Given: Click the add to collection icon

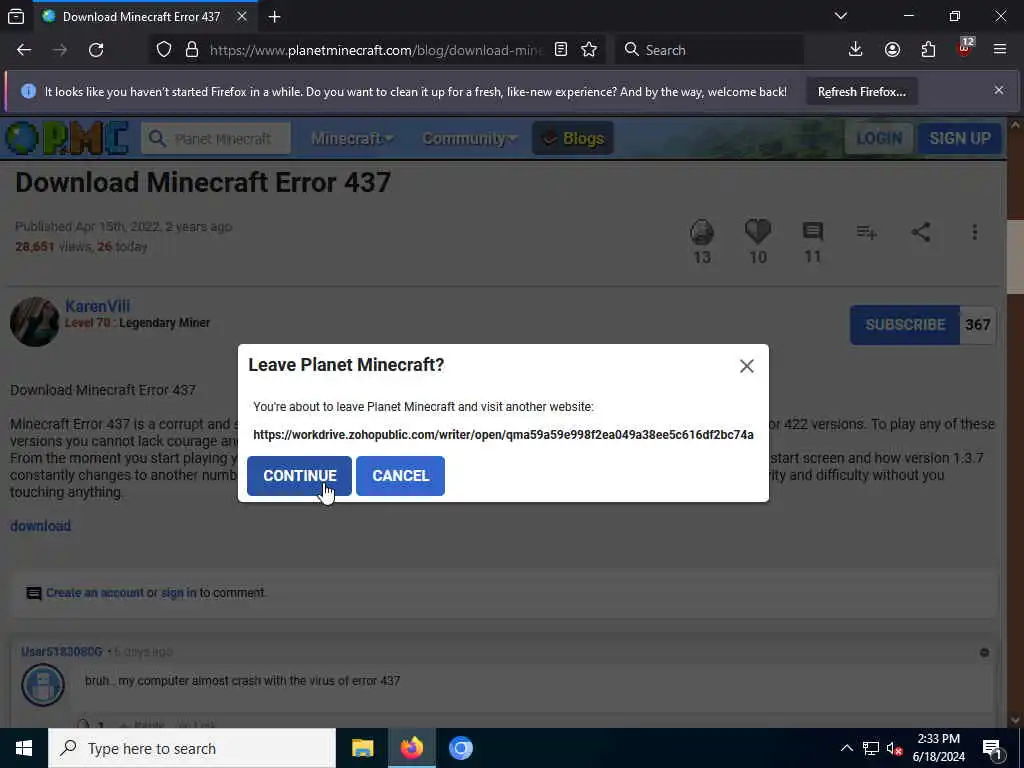Looking at the screenshot, I should click(x=867, y=232).
